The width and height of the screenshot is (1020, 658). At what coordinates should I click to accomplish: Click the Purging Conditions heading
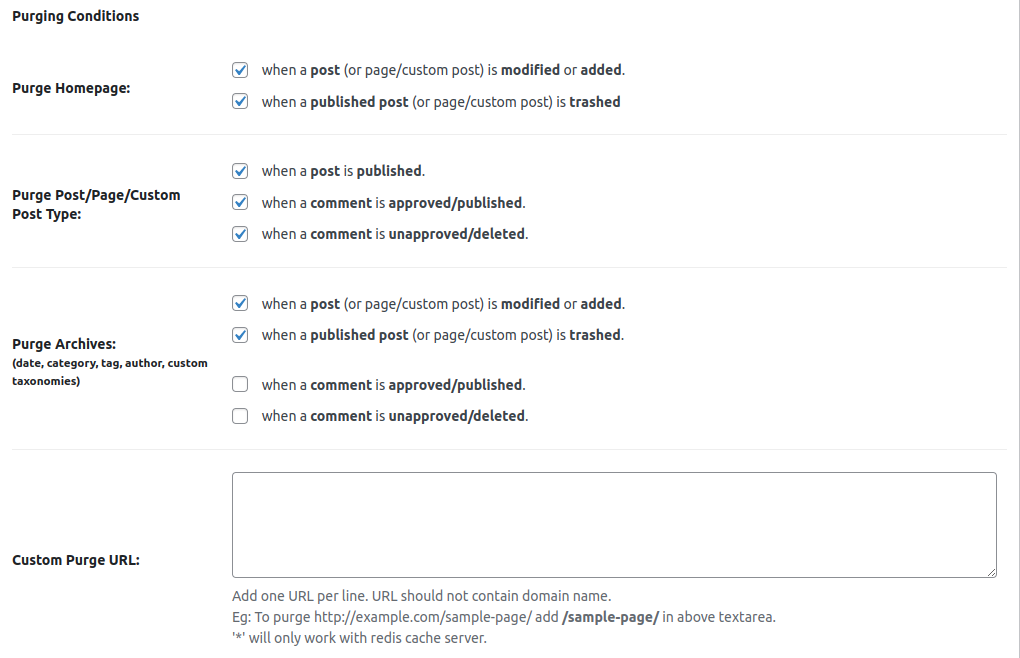(76, 16)
